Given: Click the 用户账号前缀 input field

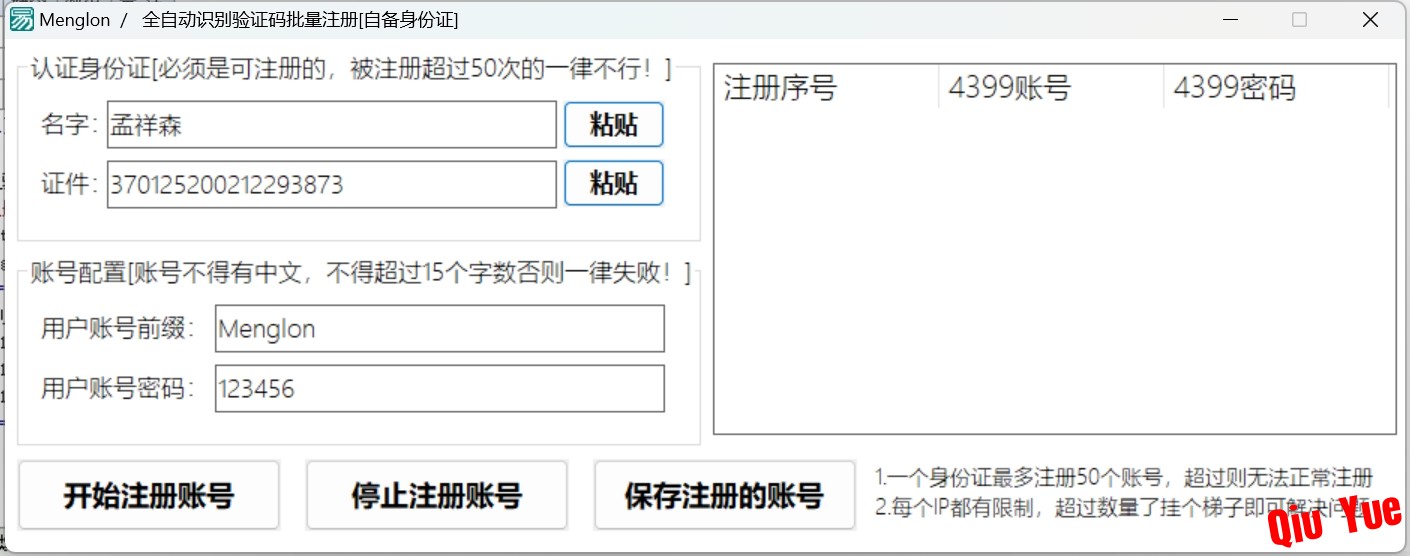Looking at the screenshot, I should pyautogui.click(x=440, y=329).
